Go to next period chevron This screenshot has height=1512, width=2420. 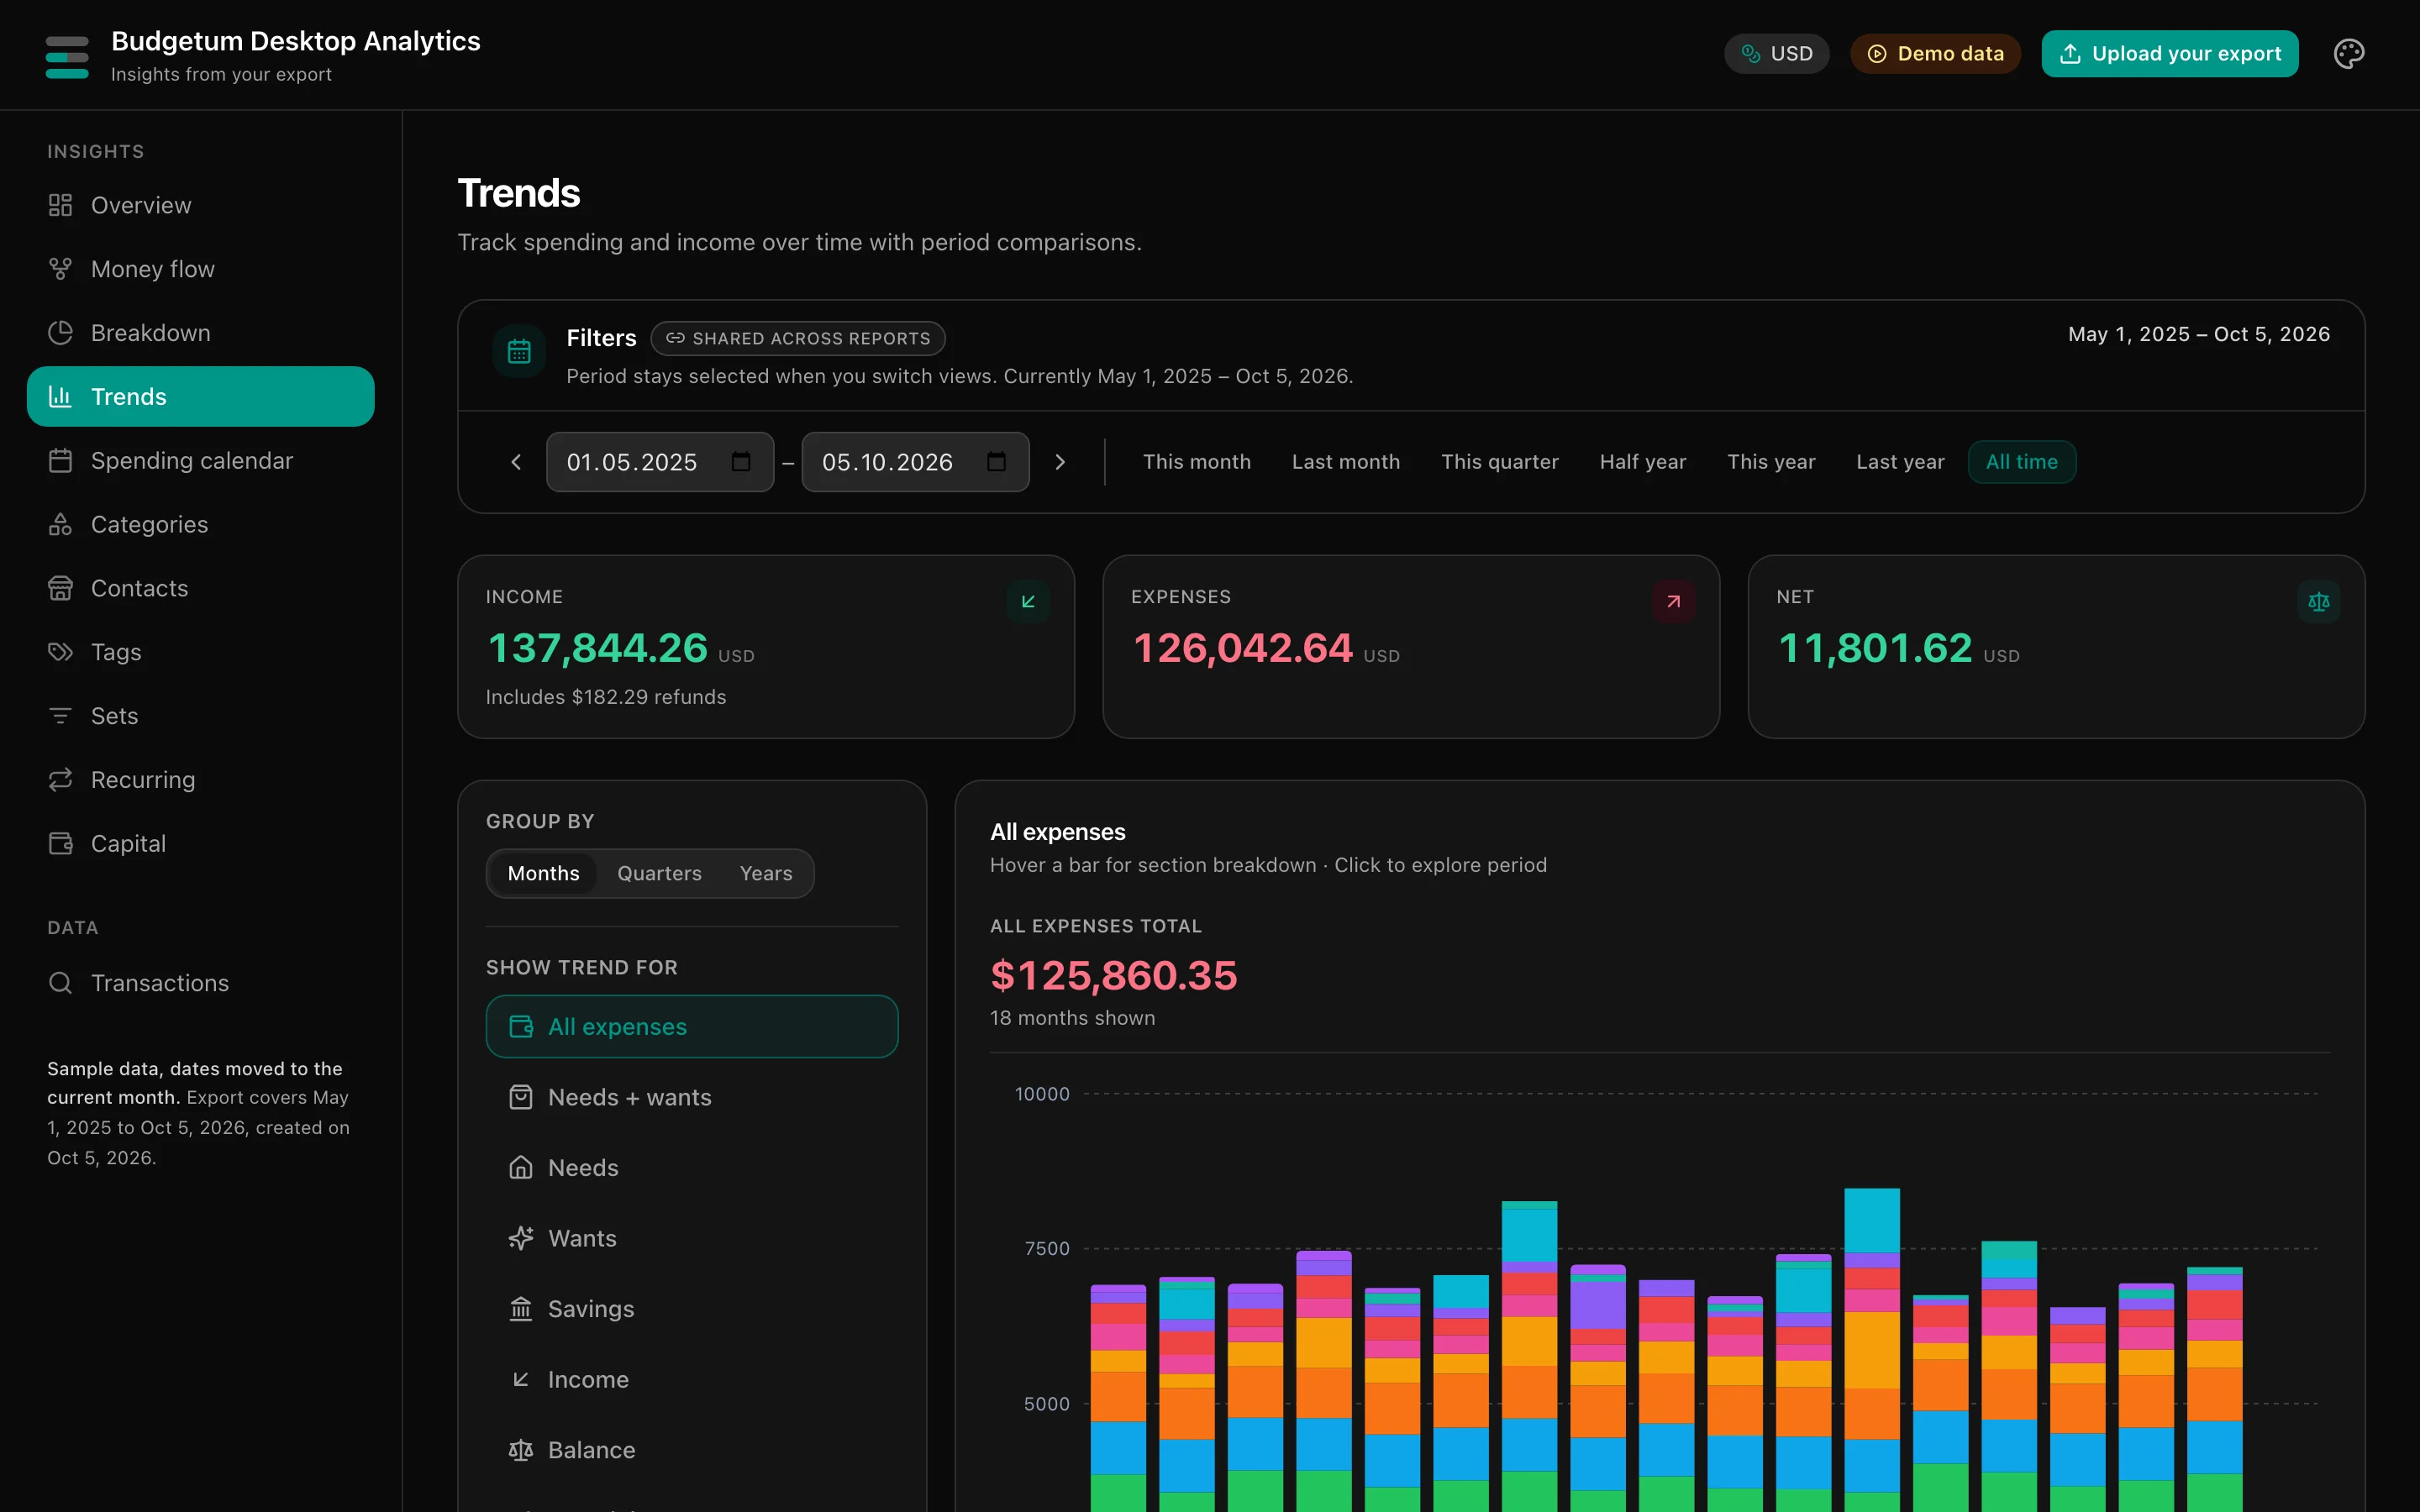coord(1060,462)
